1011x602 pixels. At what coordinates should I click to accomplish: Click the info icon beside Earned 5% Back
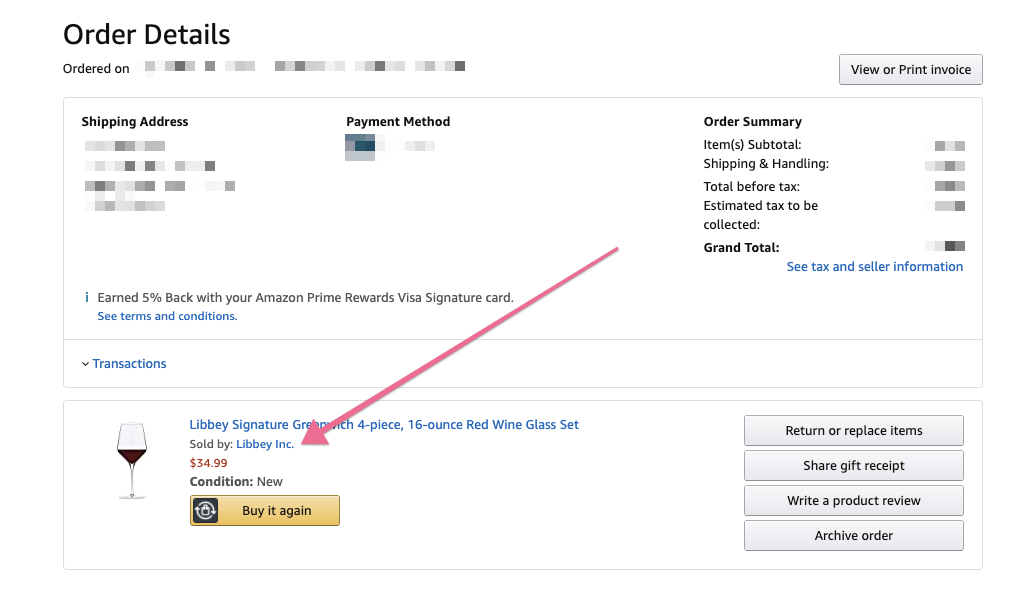(87, 298)
